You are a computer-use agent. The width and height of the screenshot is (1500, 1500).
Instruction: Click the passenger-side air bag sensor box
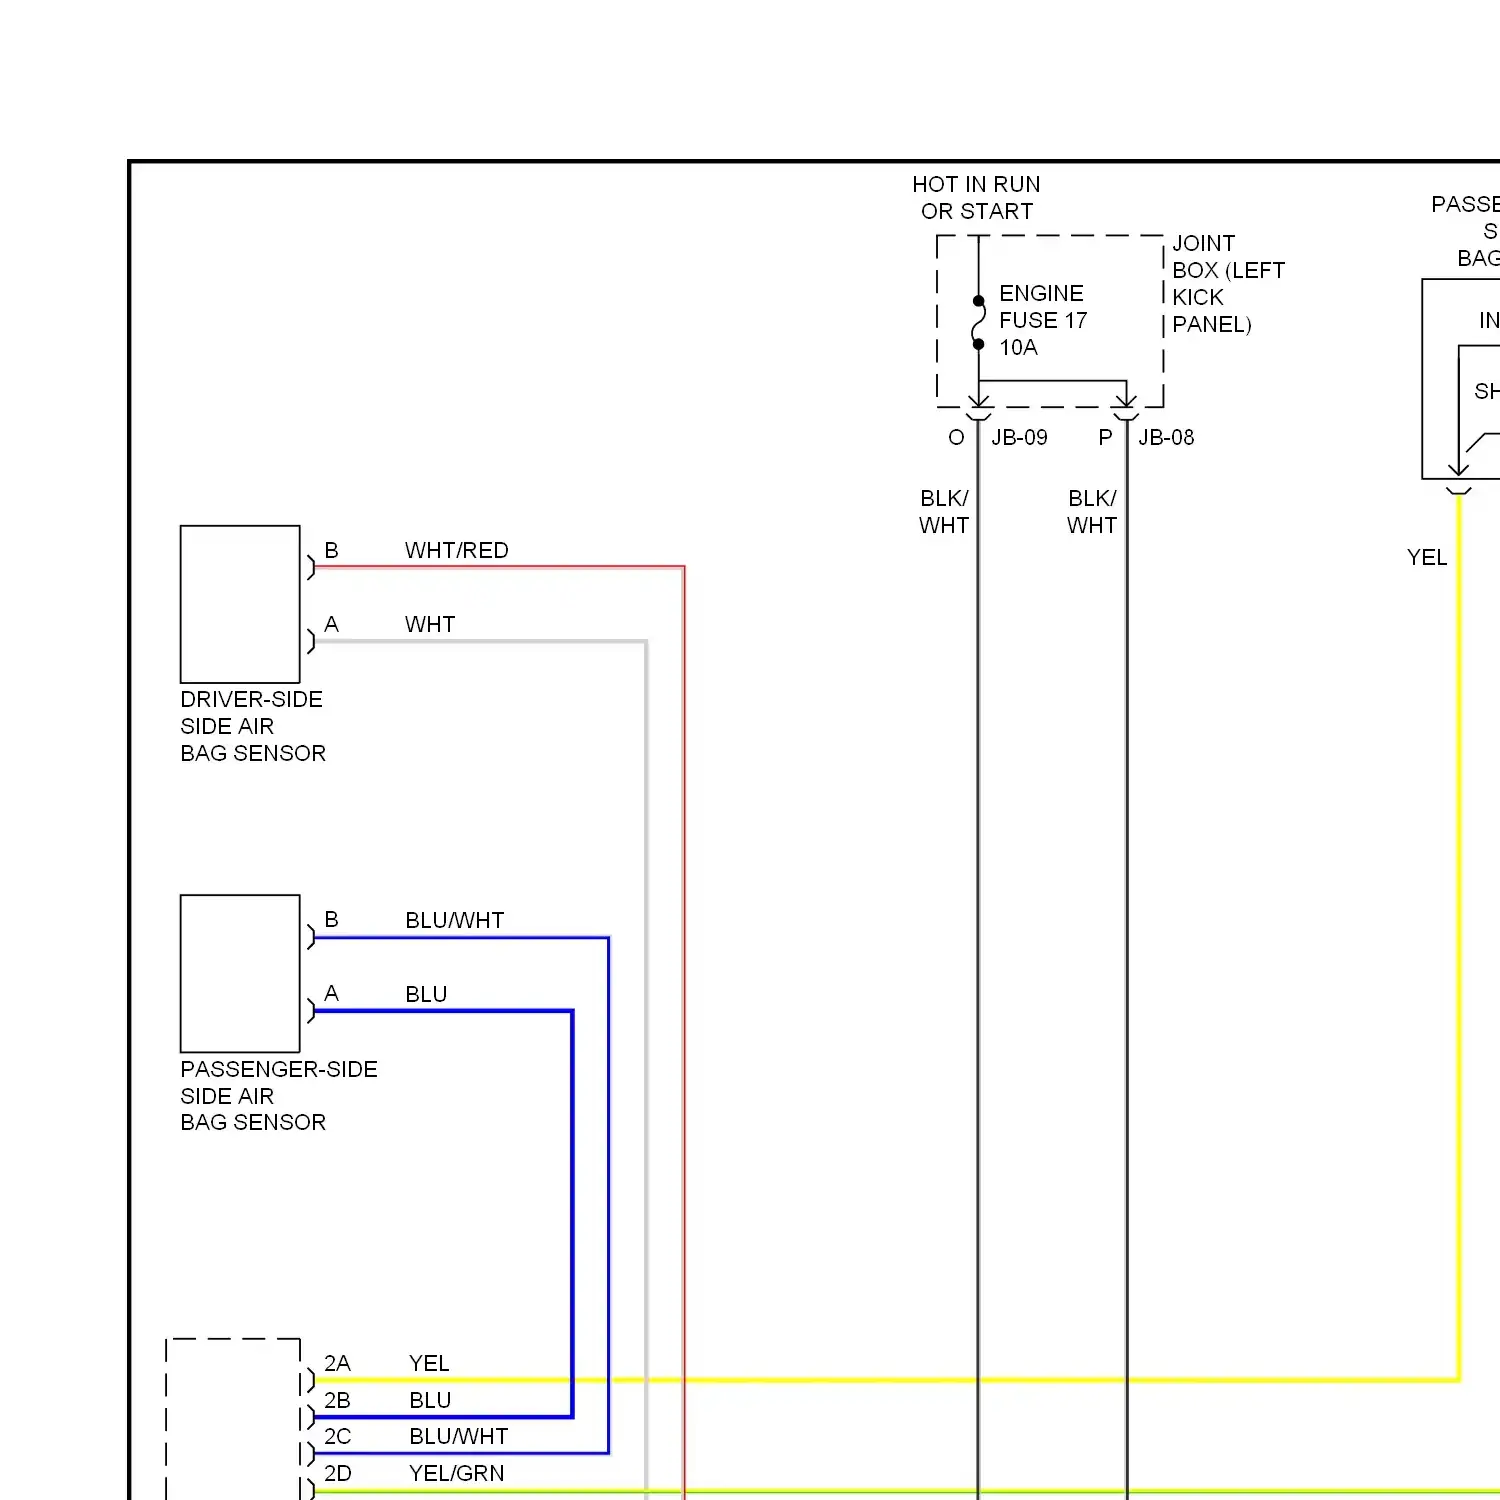(240, 973)
